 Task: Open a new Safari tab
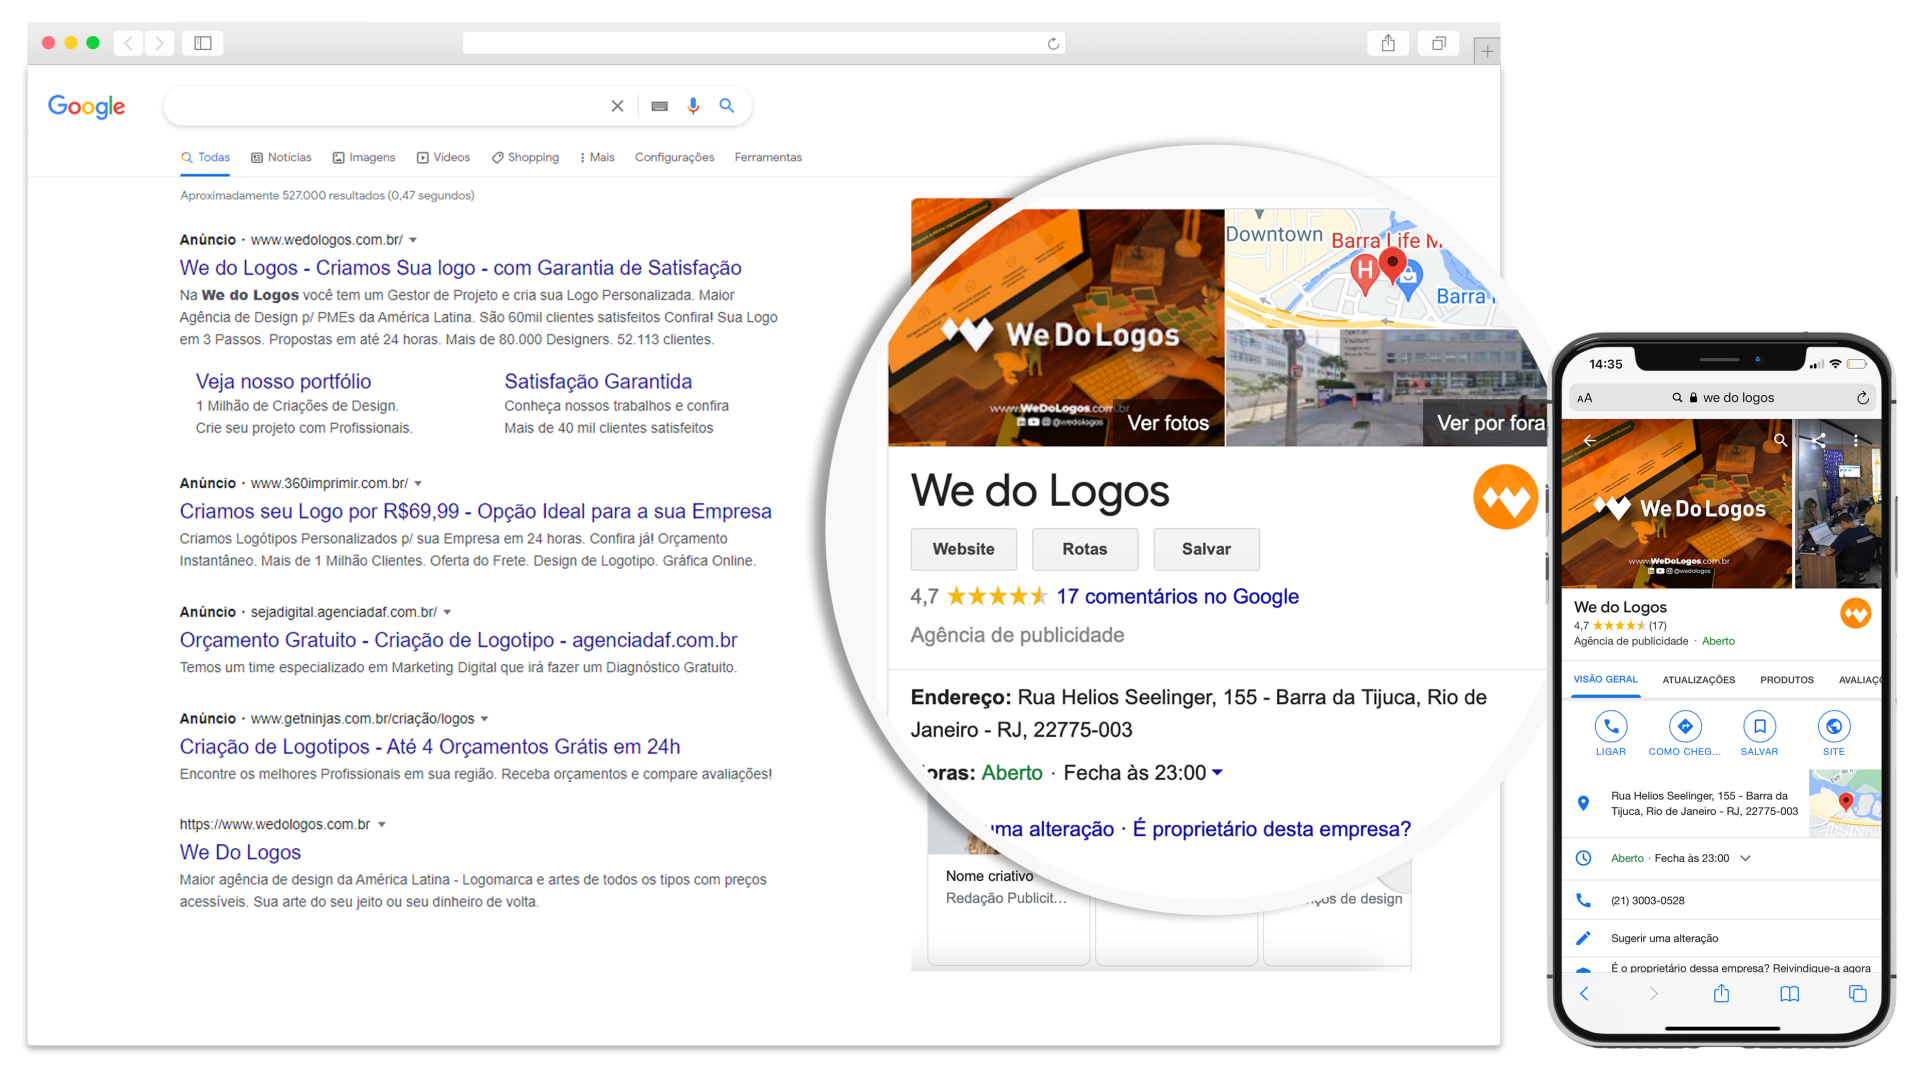1487,51
